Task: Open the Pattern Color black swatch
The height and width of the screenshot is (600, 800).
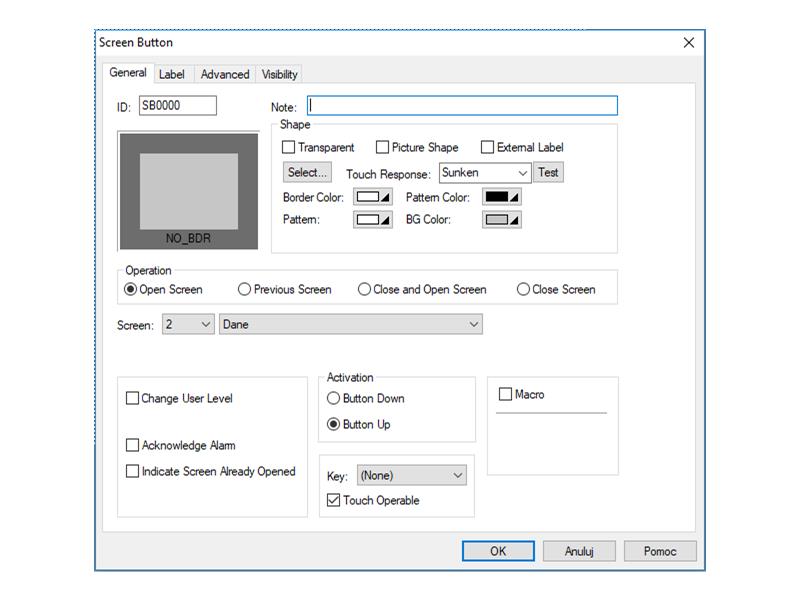Action: pos(502,197)
